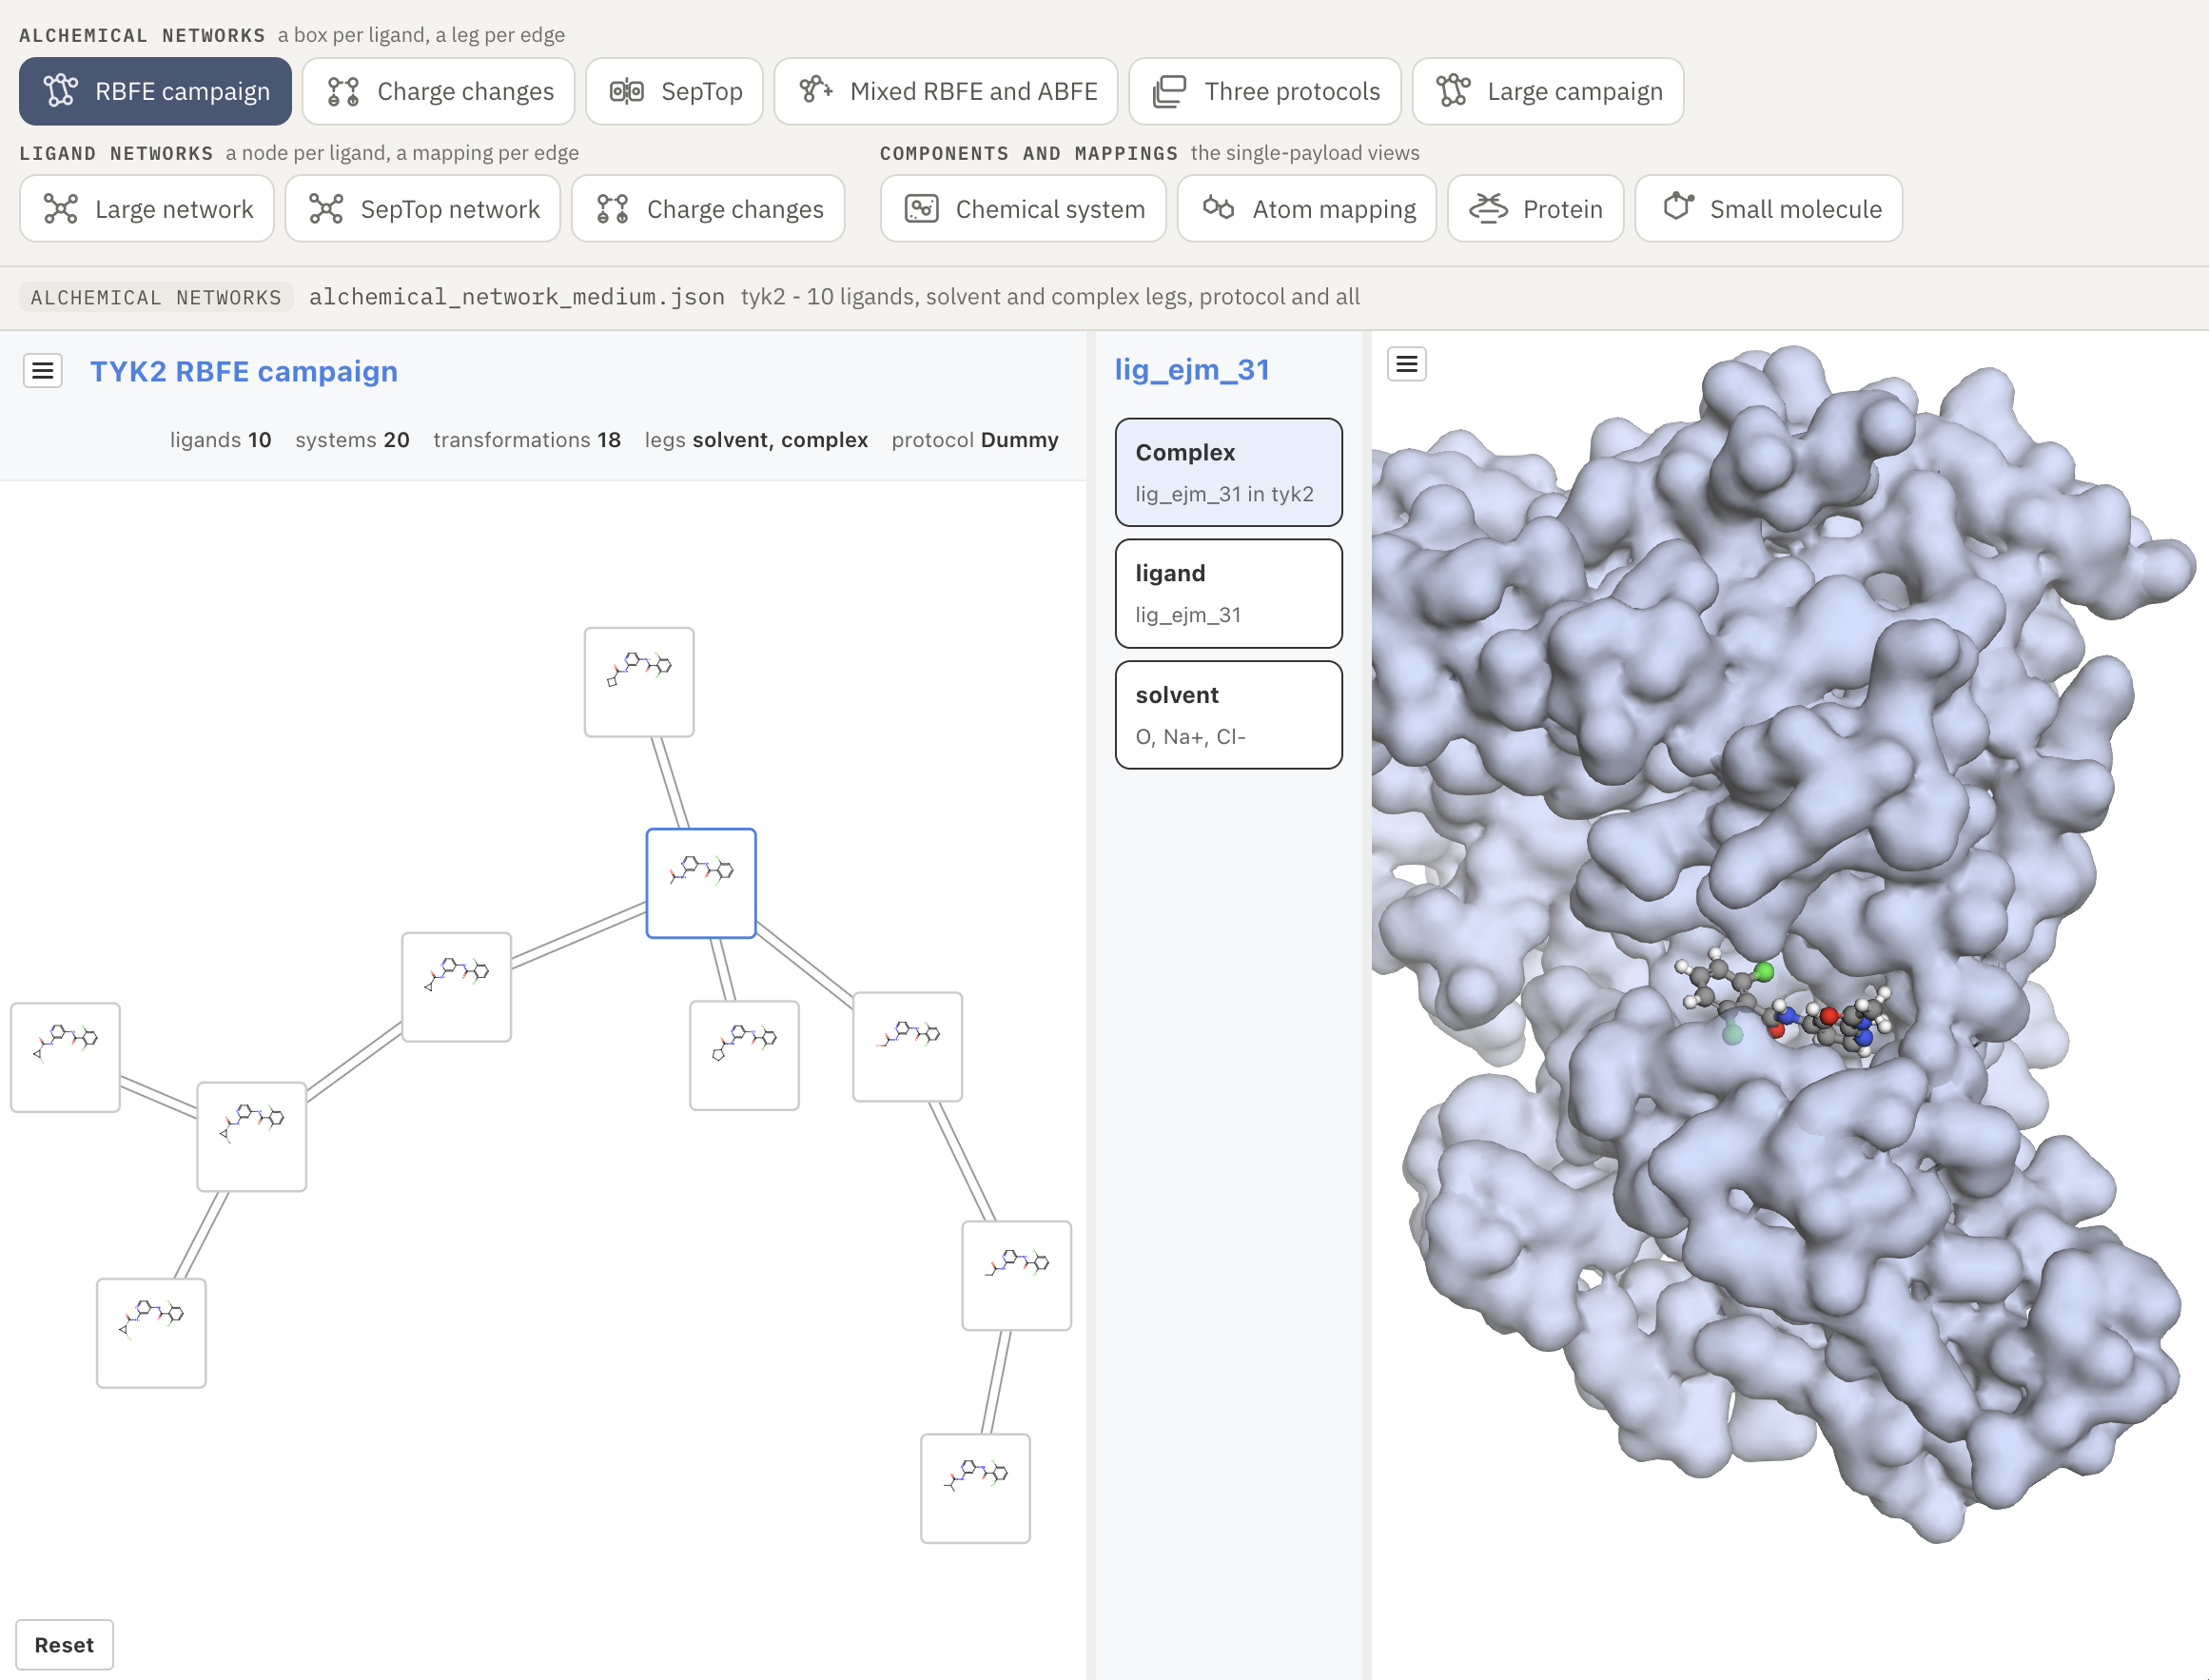The image size is (2209, 1680).
Task: Load the SepTop network ligand example
Action: coord(423,209)
